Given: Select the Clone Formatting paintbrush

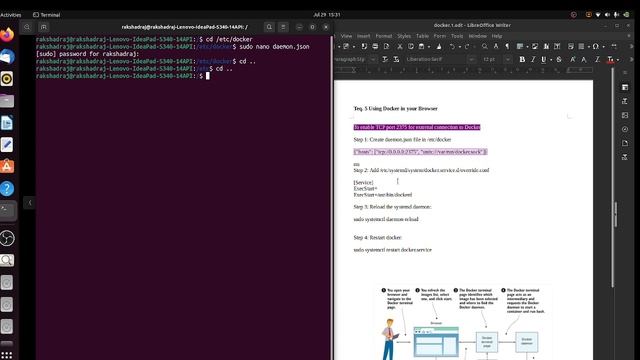Looking at the screenshot, I should click(x=439, y=47).
